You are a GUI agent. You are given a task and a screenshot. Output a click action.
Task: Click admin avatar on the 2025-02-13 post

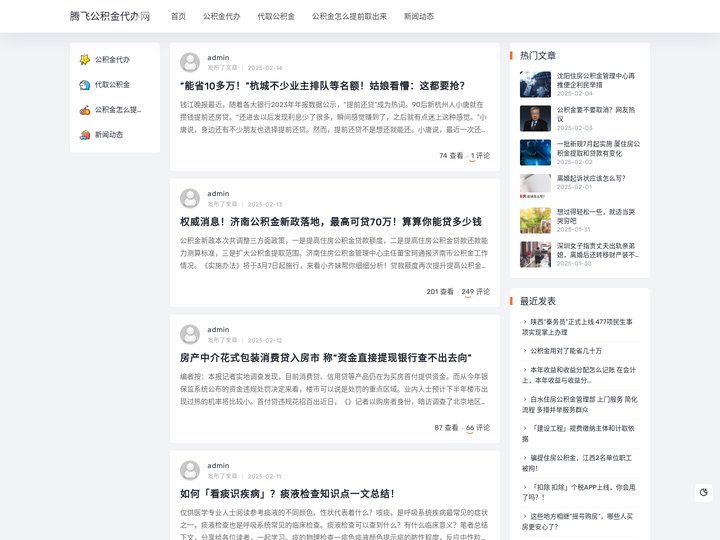click(190, 198)
